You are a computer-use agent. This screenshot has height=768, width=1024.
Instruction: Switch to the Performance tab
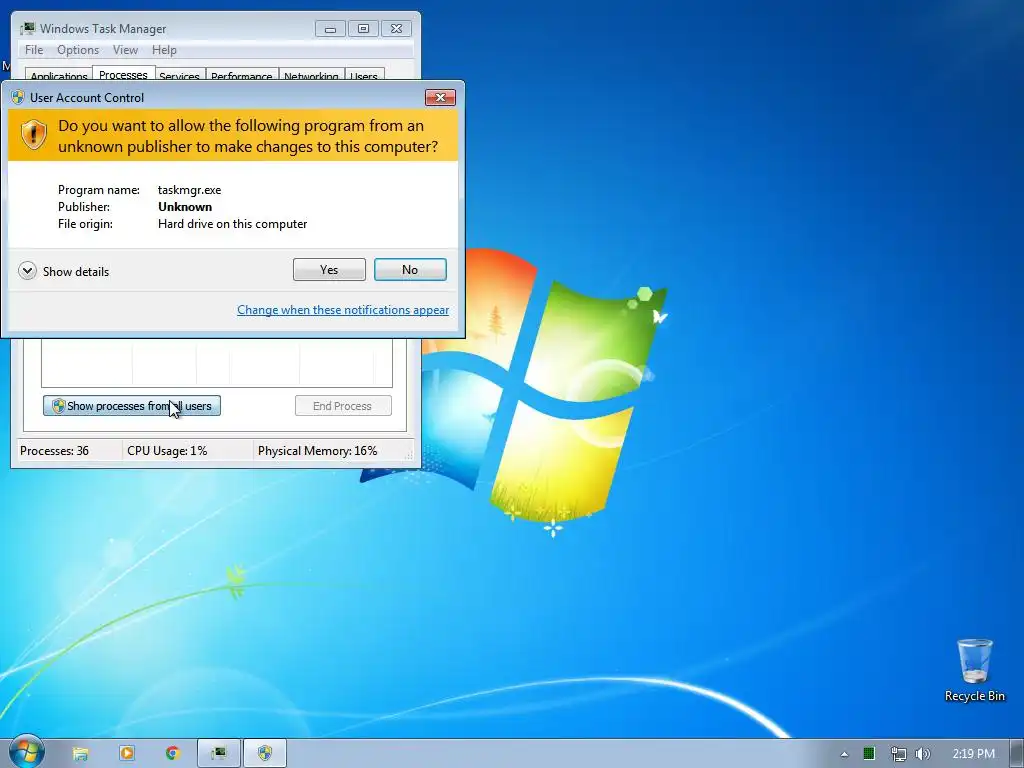pyautogui.click(x=242, y=75)
